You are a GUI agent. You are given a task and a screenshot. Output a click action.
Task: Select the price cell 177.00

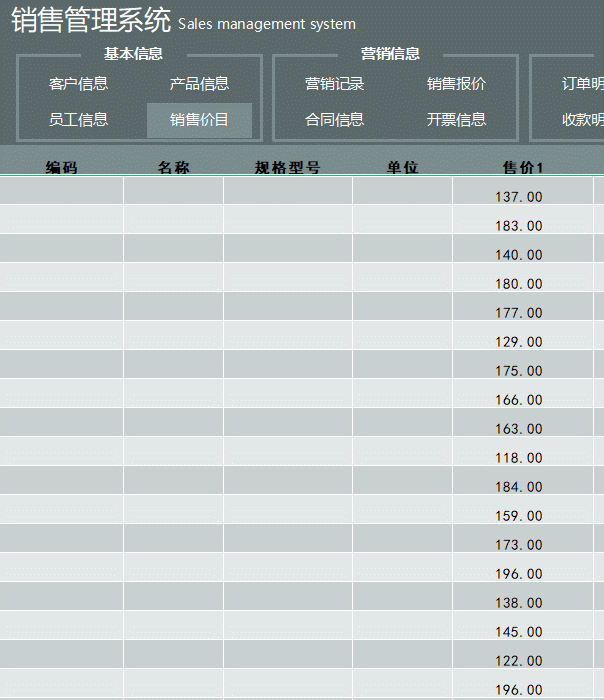(x=523, y=306)
